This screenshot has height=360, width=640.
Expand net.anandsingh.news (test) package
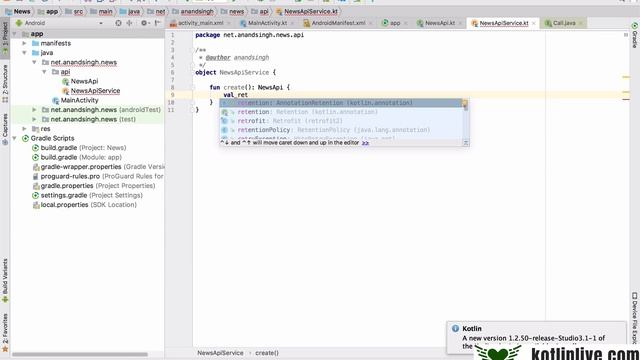(x=34, y=119)
